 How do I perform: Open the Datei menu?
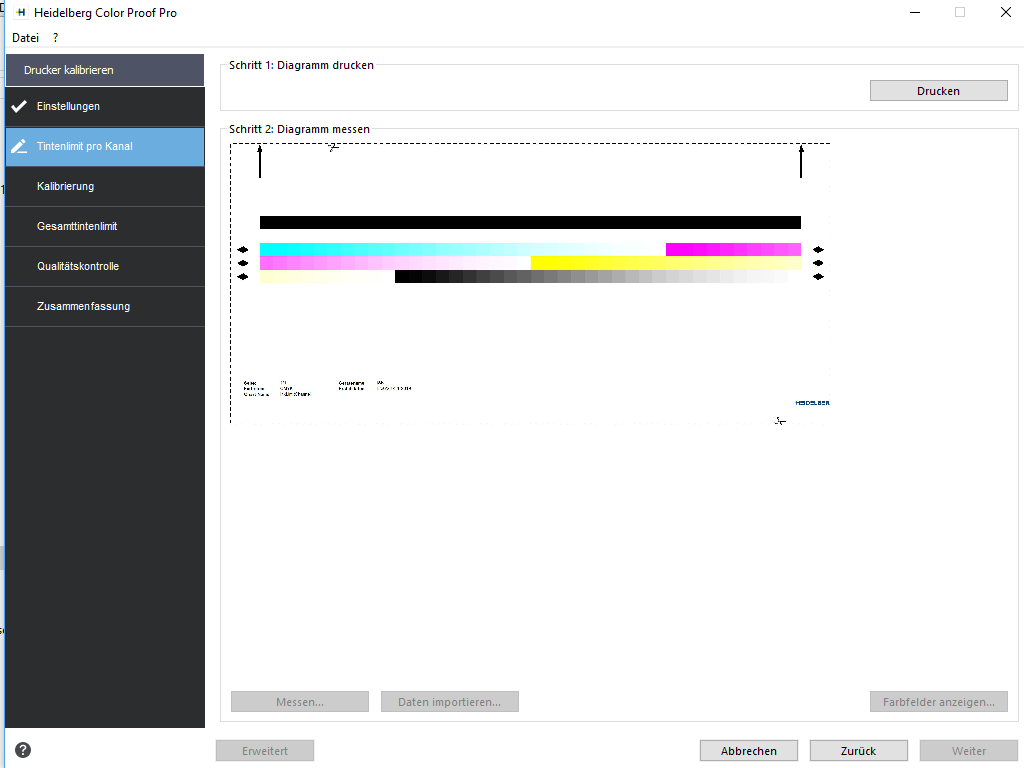coord(25,38)
